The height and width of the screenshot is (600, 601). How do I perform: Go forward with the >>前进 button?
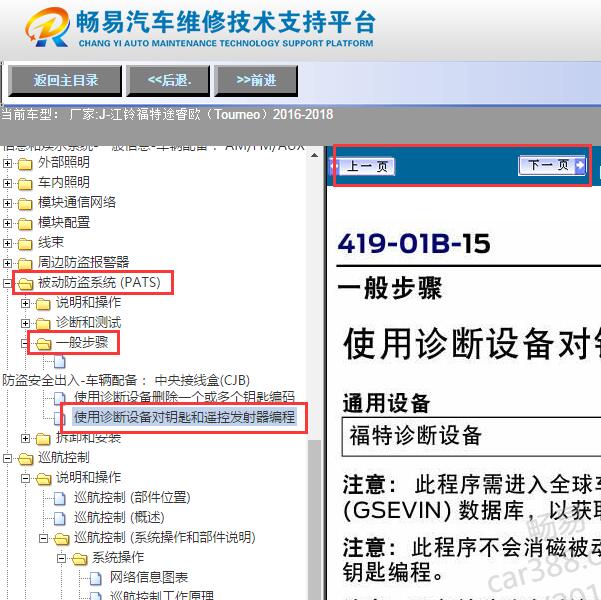pos(256,81)
